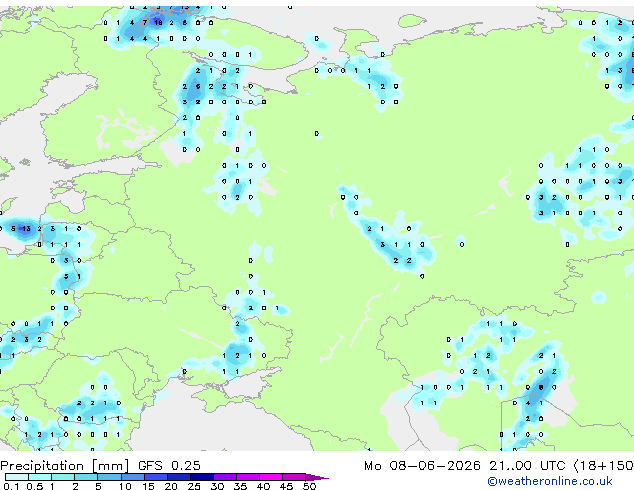Select the purple legend swatch between 30 and 35
The height and width of the screenshot is (490, 634).
tap(225, 477)
